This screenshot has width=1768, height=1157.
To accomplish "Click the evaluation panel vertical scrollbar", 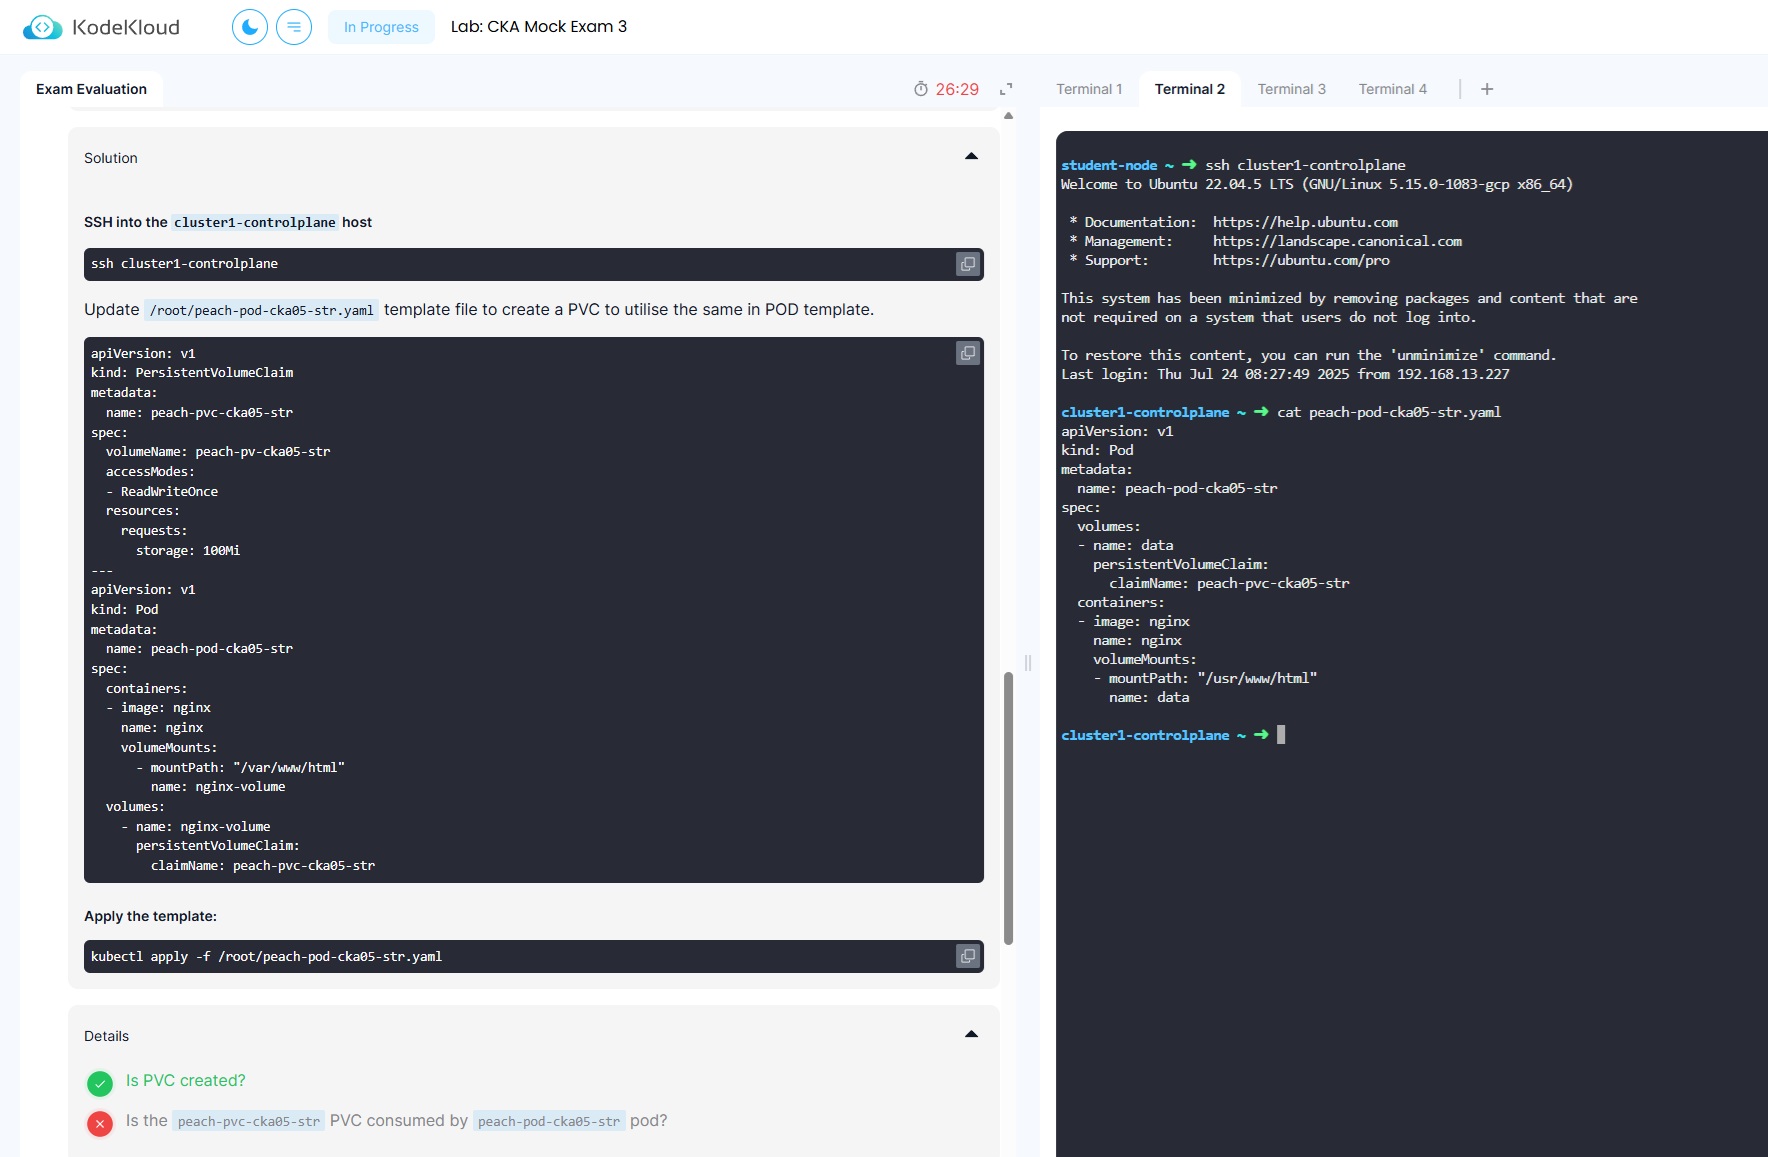I will pos(1008,808).
